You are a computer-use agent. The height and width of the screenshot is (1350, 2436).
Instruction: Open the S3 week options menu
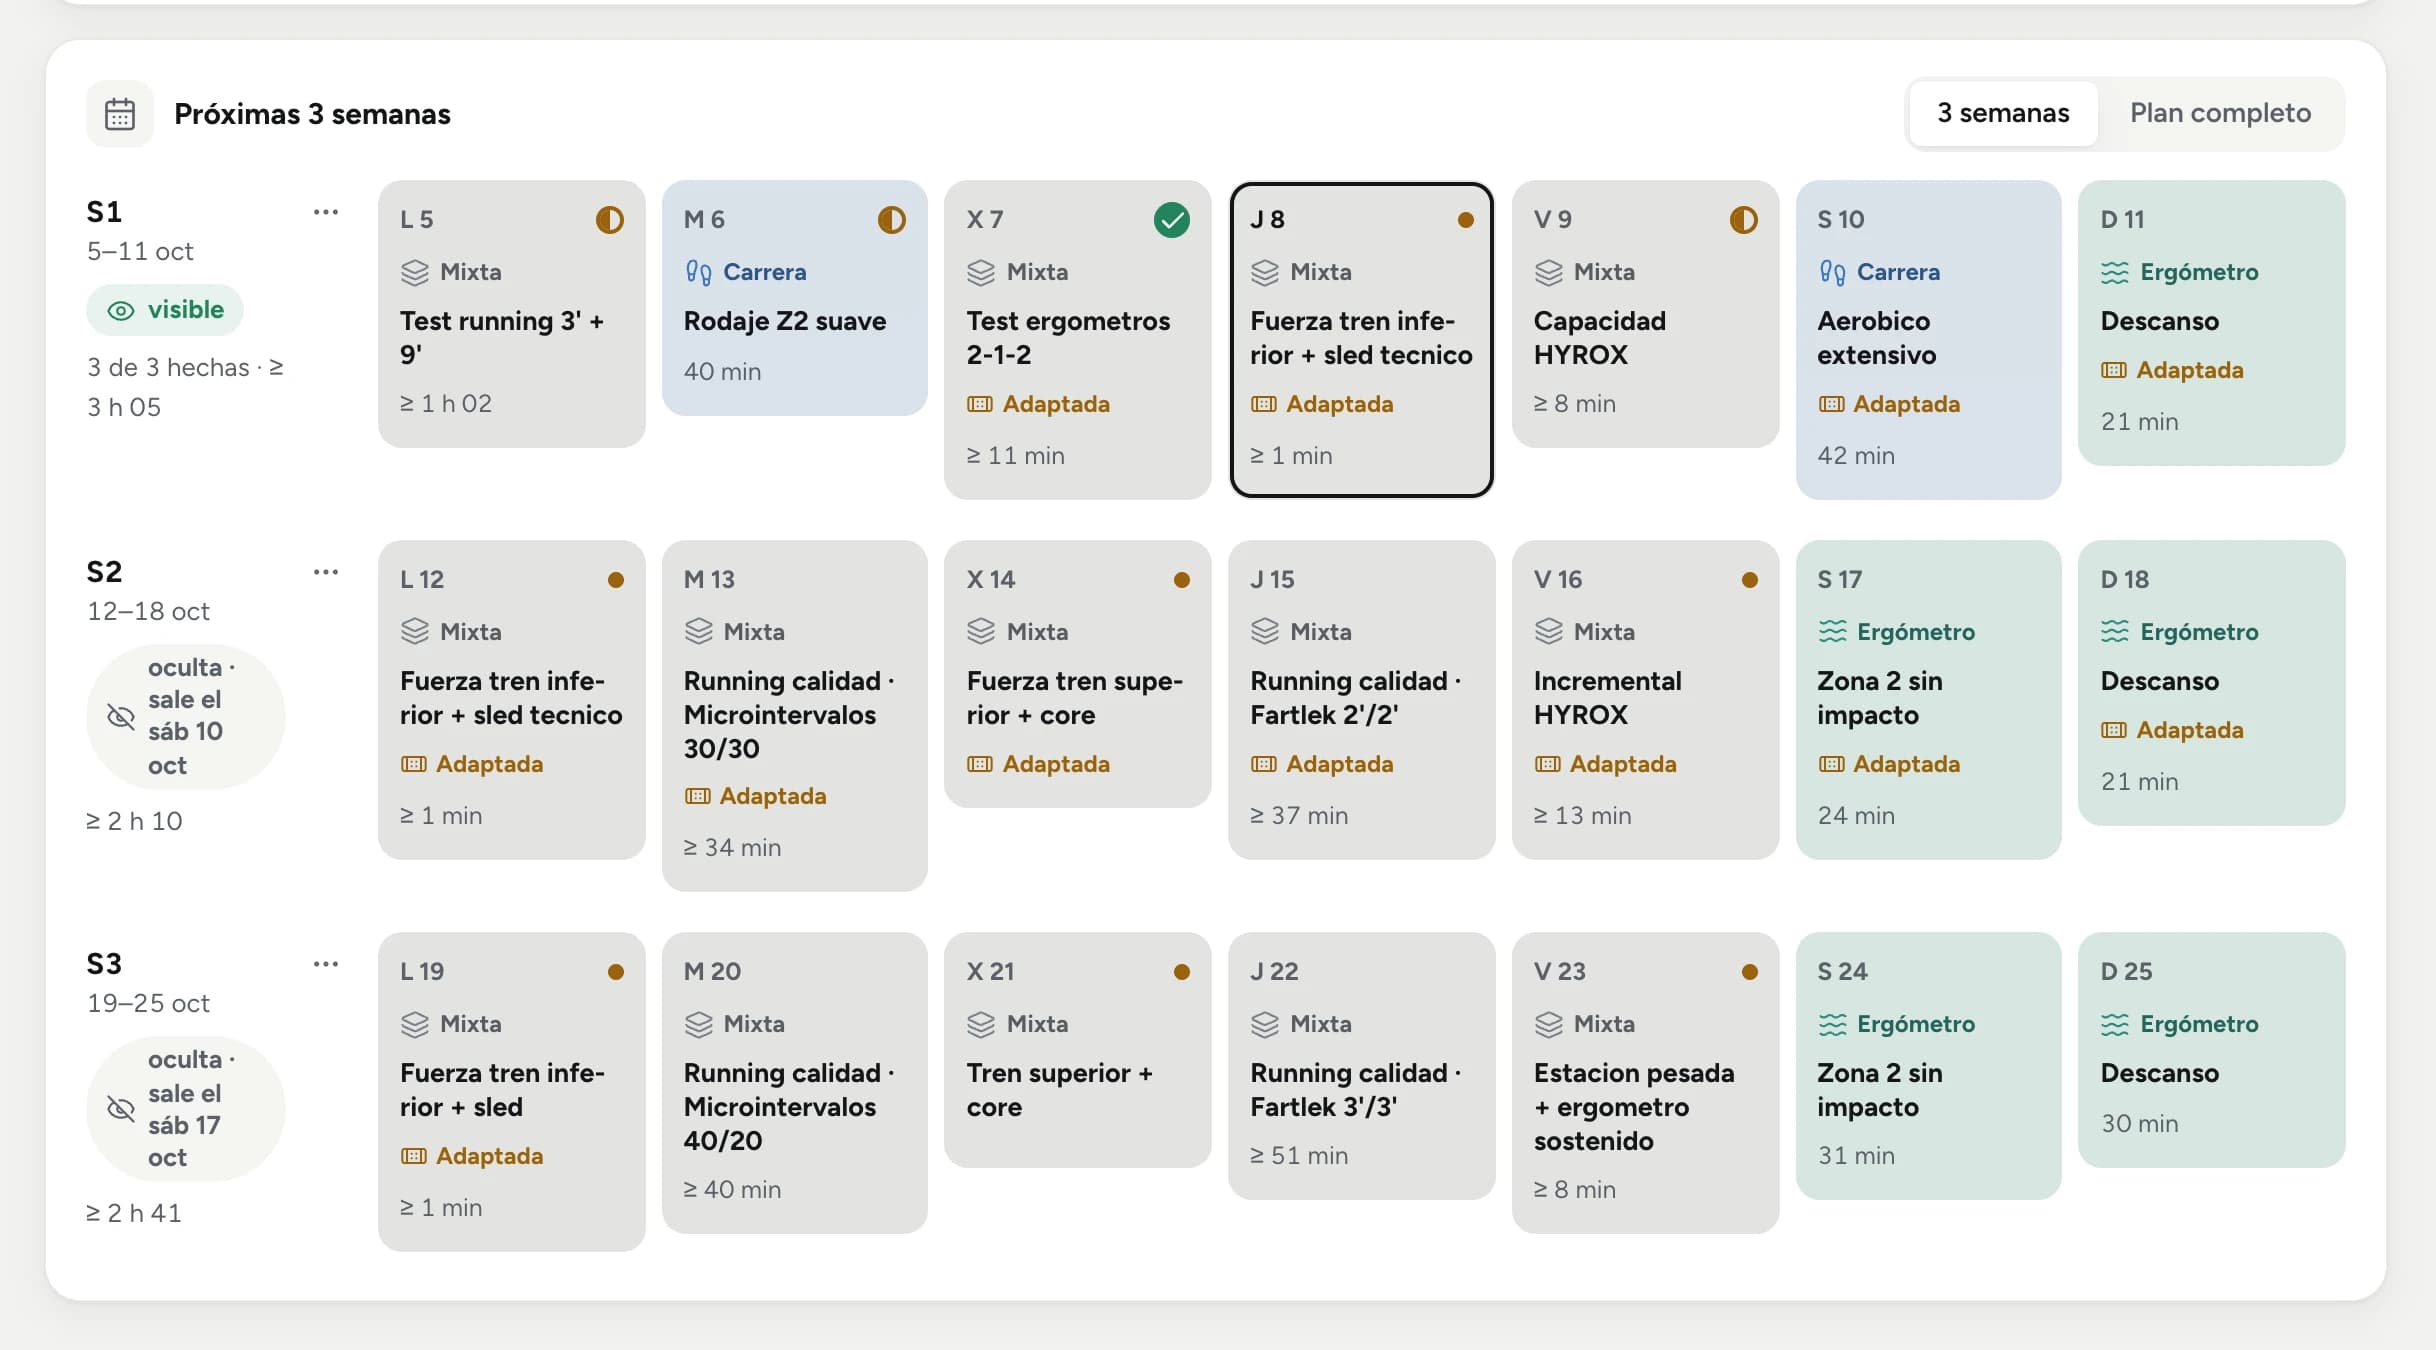(x=326, y=964)
